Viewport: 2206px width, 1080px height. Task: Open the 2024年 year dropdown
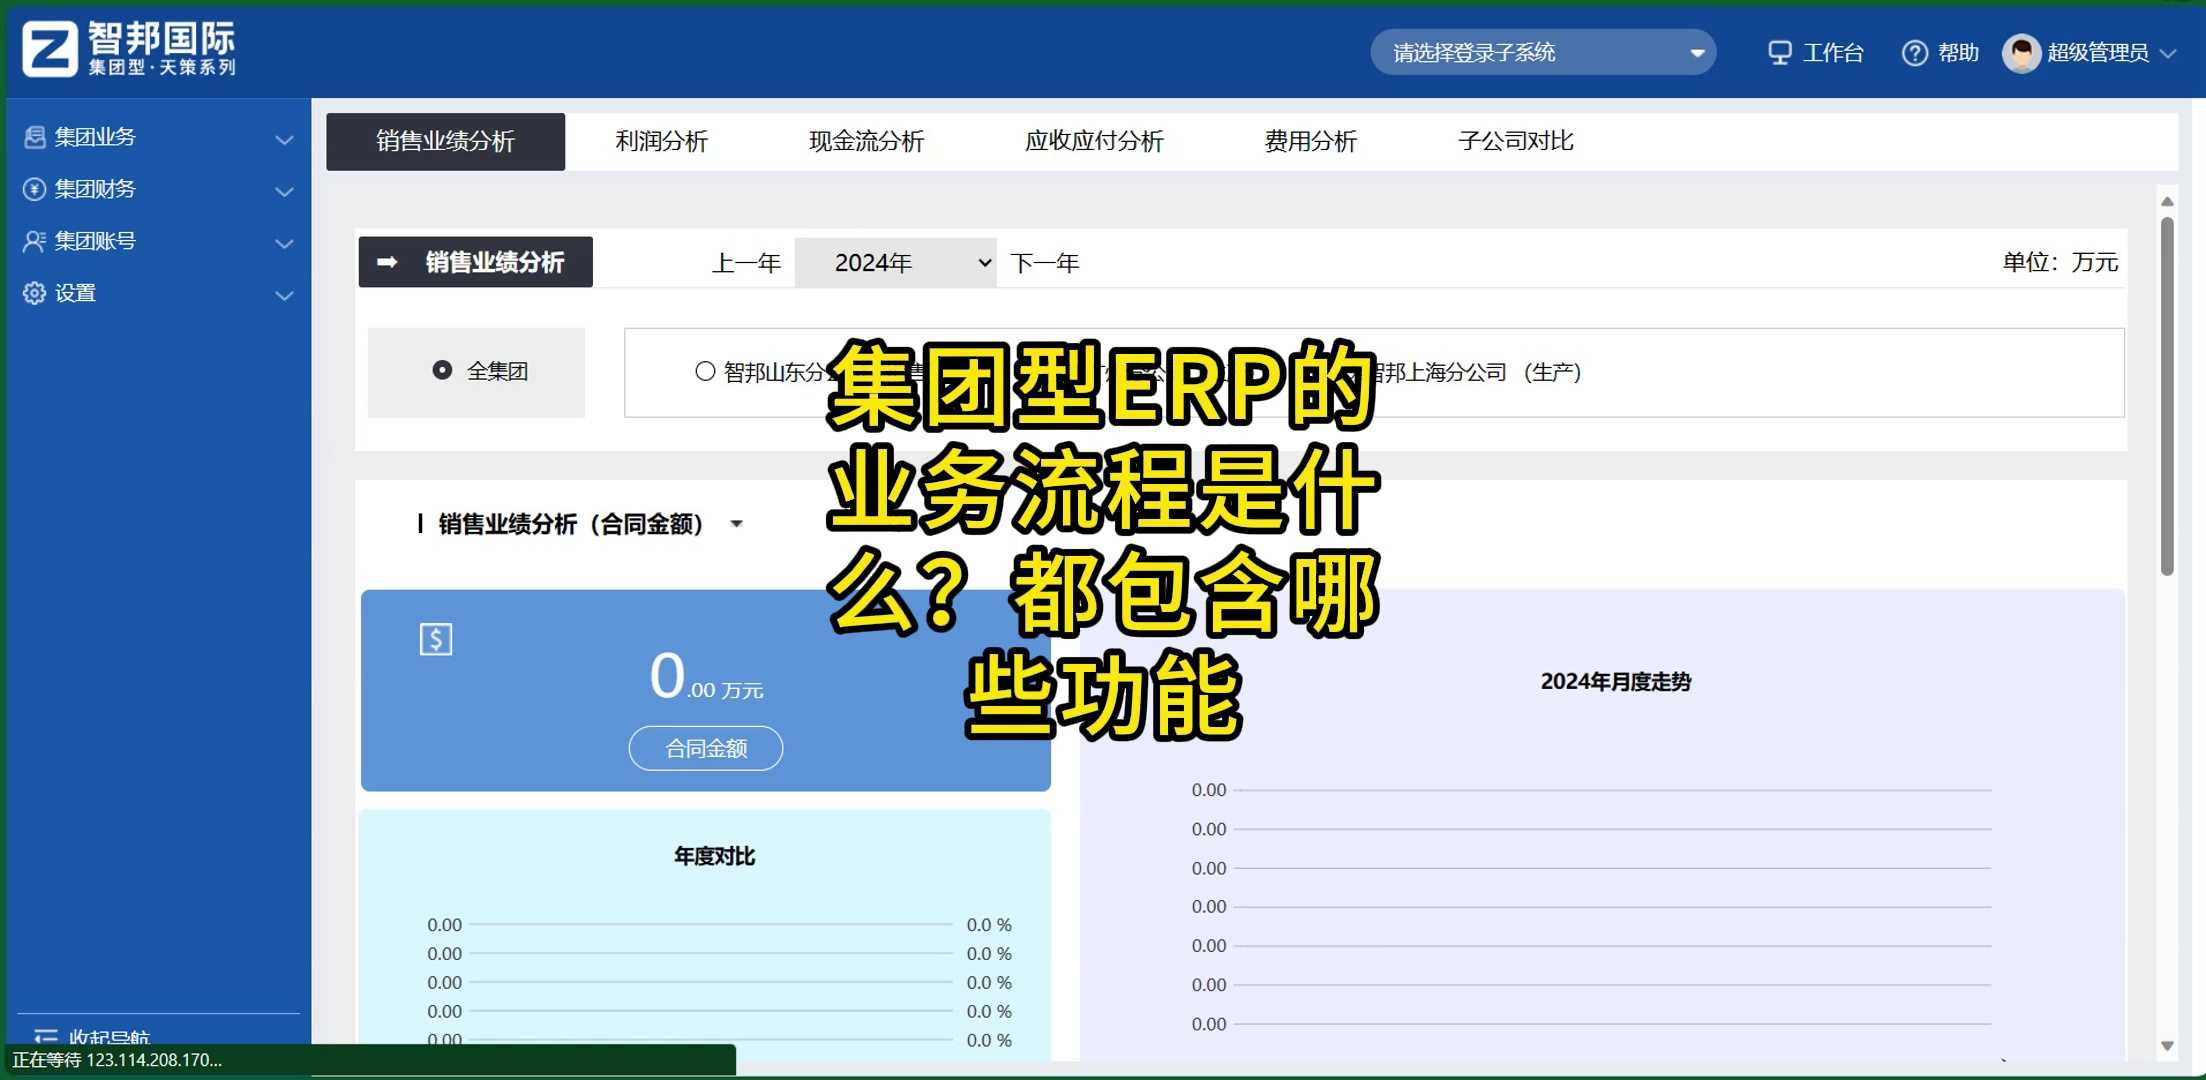tap(895, 262)
